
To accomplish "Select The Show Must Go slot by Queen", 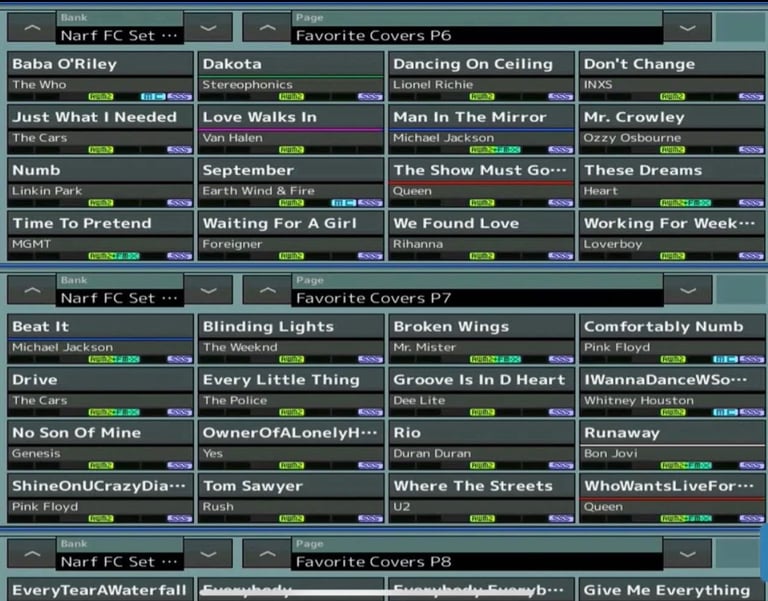I will click(x=481, y=183).
